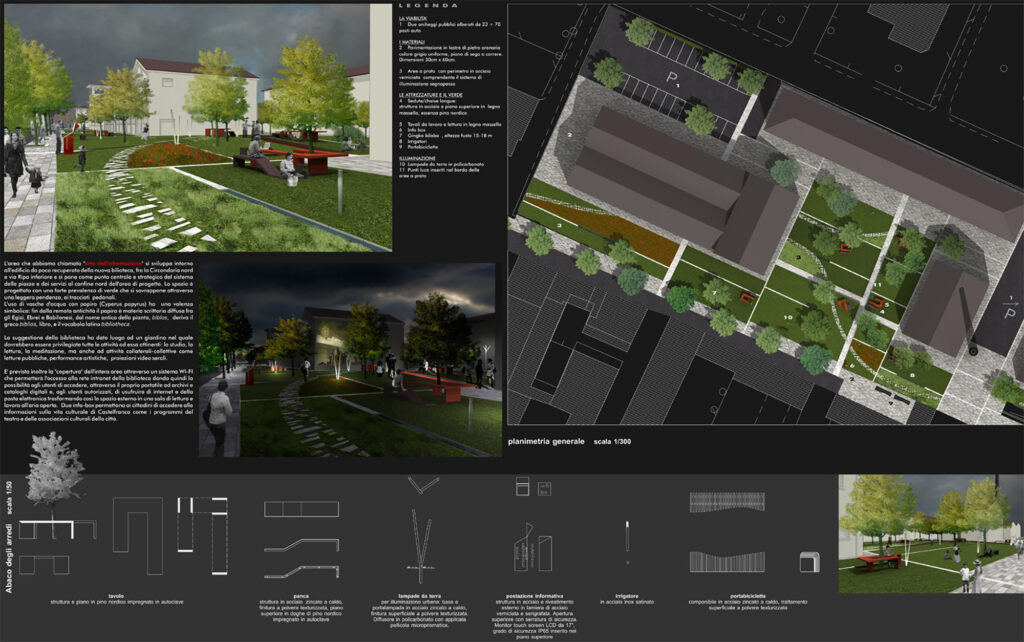Click the "panca" furniture label
Screen dimensions: 1024x642
point(300,596)
